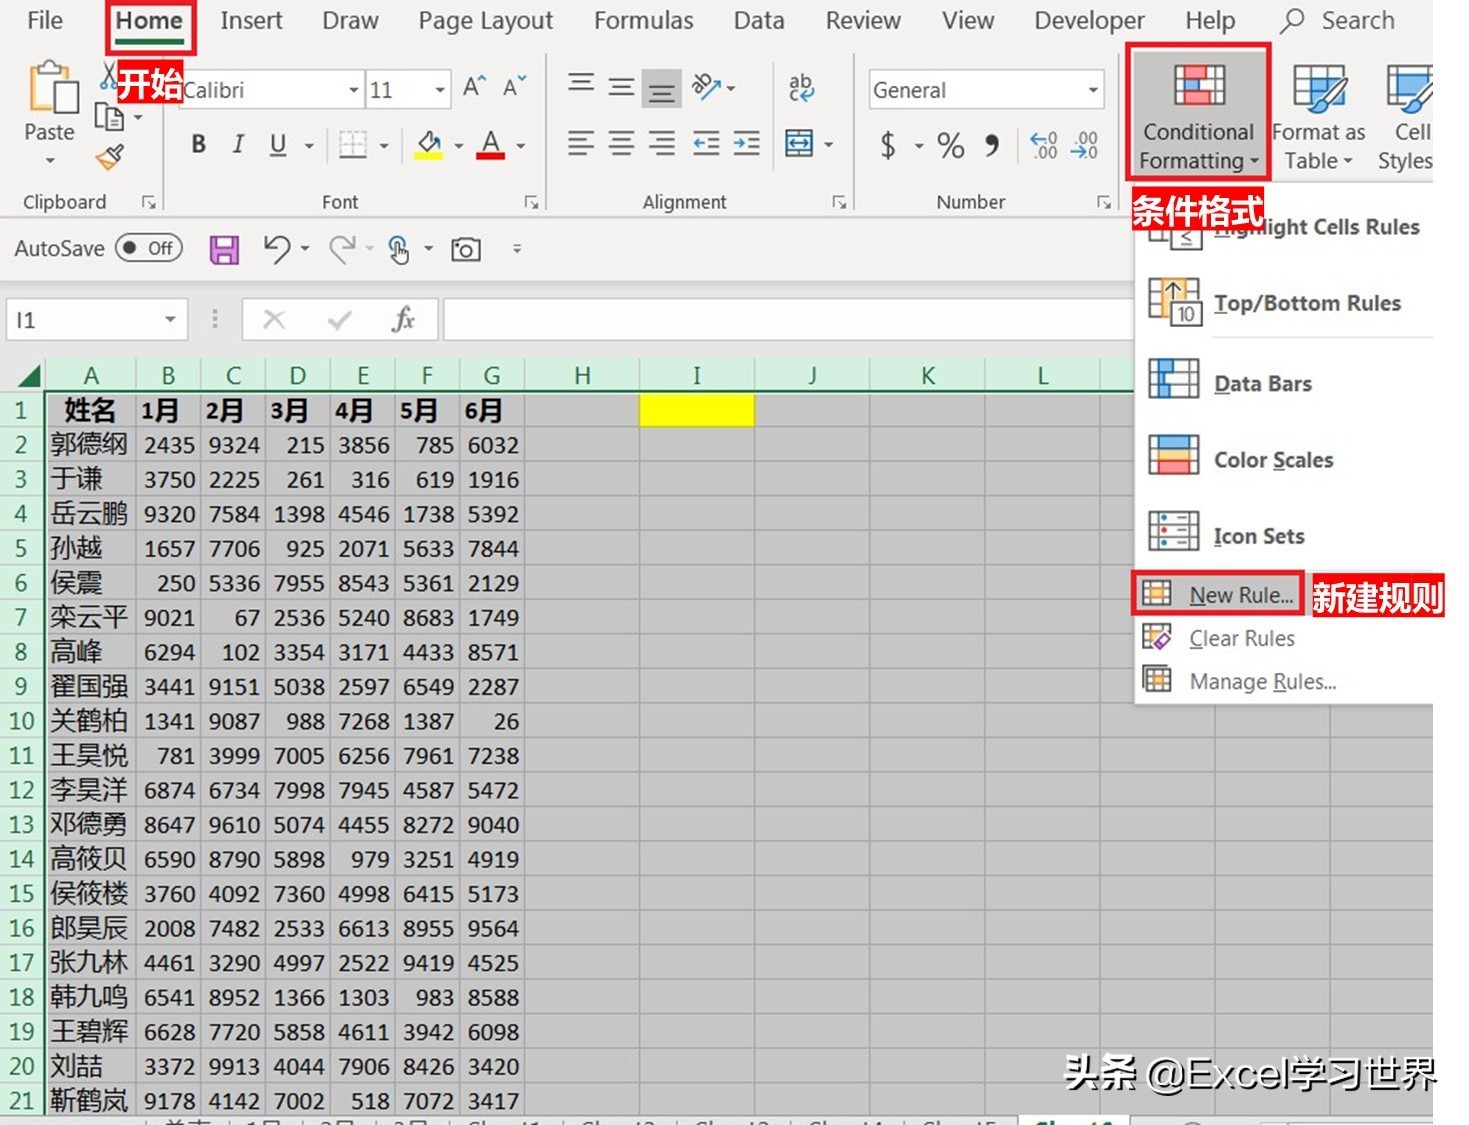This screenshot has width=1469, height=1125.
Task: Click the Conditional Formatting button
Action: pyautogui.click(x=1198, y=114)
